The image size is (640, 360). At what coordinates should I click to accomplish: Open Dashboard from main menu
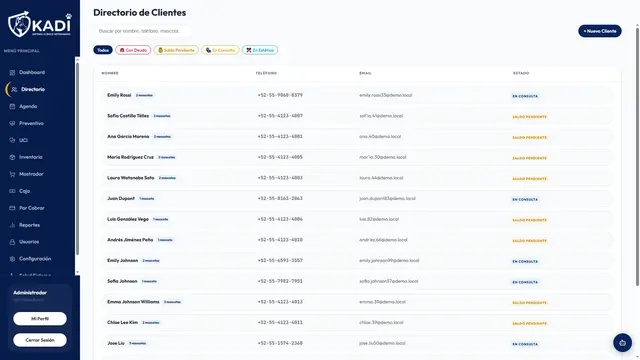[32, 72]
